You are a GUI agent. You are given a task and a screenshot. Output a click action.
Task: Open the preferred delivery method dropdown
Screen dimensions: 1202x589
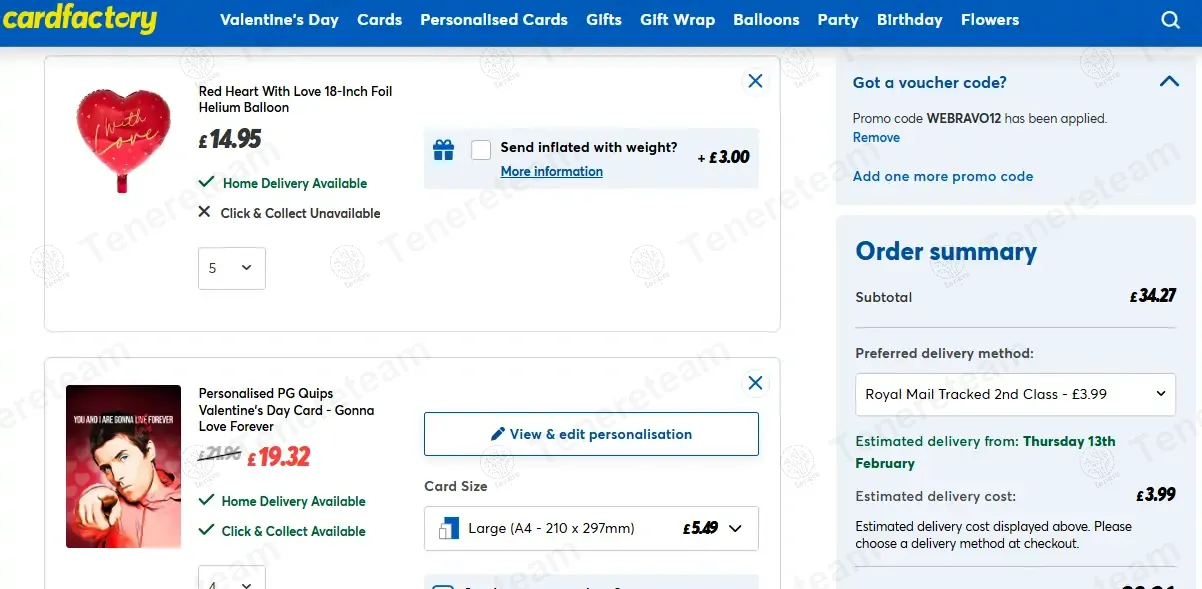tap(1015, 394)
